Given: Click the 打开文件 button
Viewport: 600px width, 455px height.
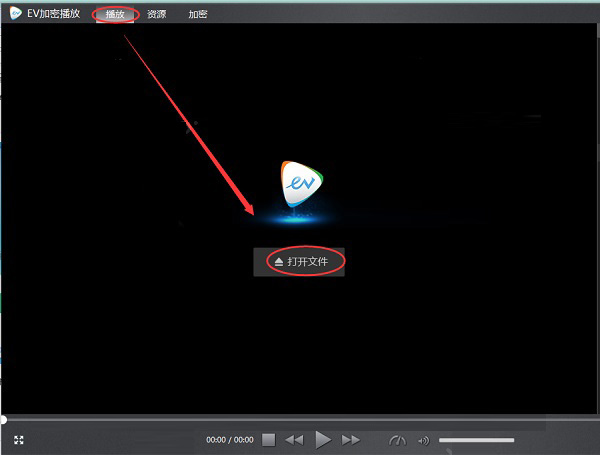Looking at the screenshot, I should (x=299, y=262).
